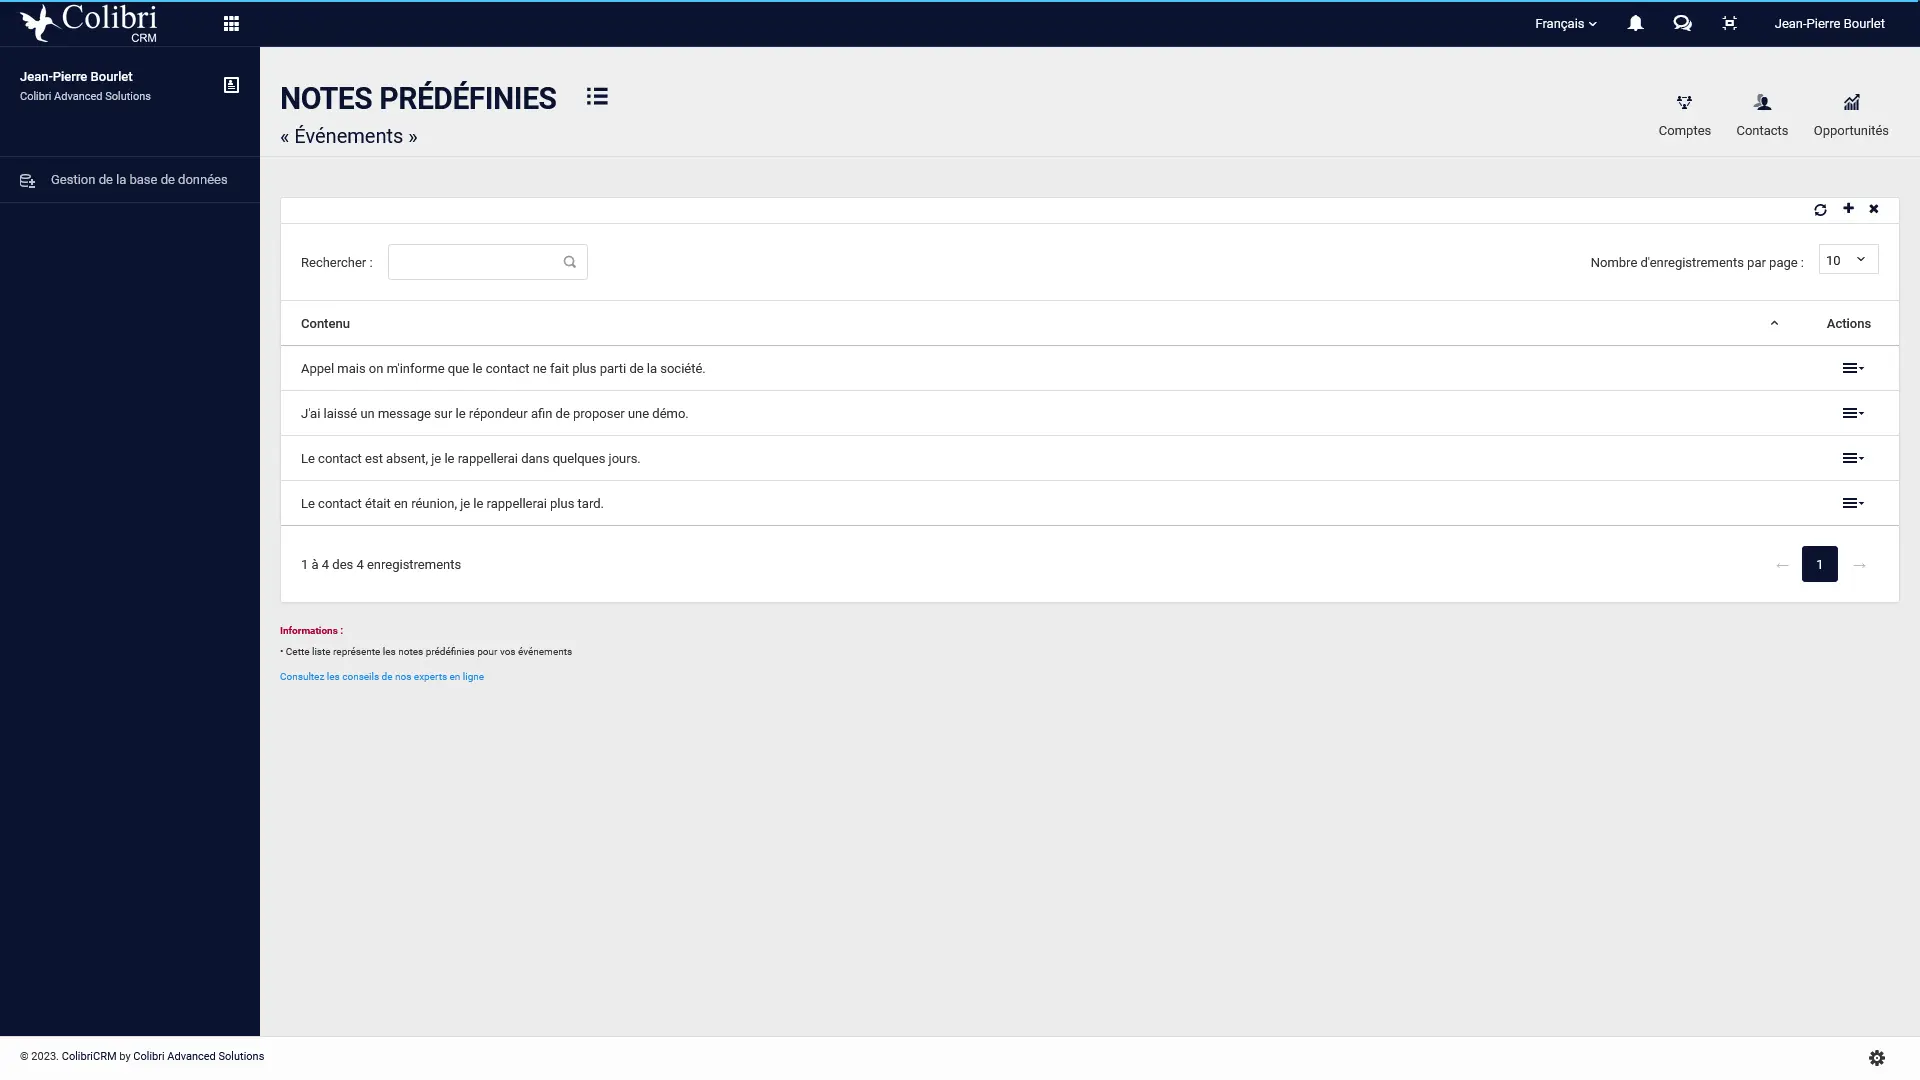Open Opportunités shortcut icon
This screenshot has height=1080, width=1920.
(x=1851, y=102)
